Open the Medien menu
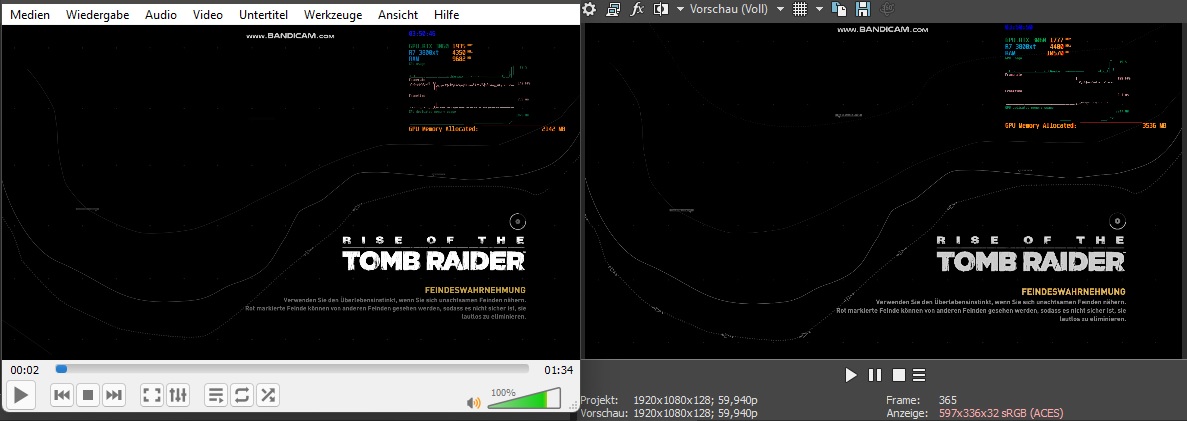This screenshot has height=421, width=1187. 30,14
